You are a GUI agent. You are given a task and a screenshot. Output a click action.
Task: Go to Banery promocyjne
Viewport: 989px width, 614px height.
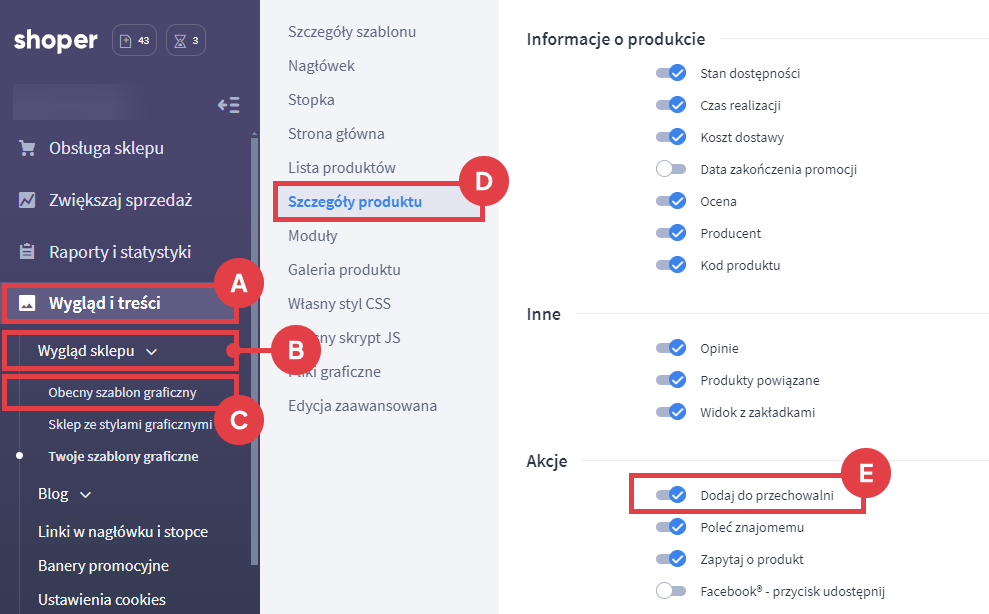(103, 565)
